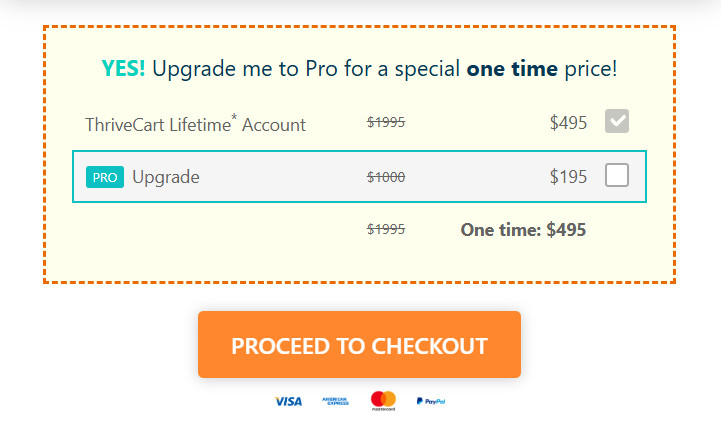Click the bold "one time" heading text
721x424 pixels.
(512, 69)
